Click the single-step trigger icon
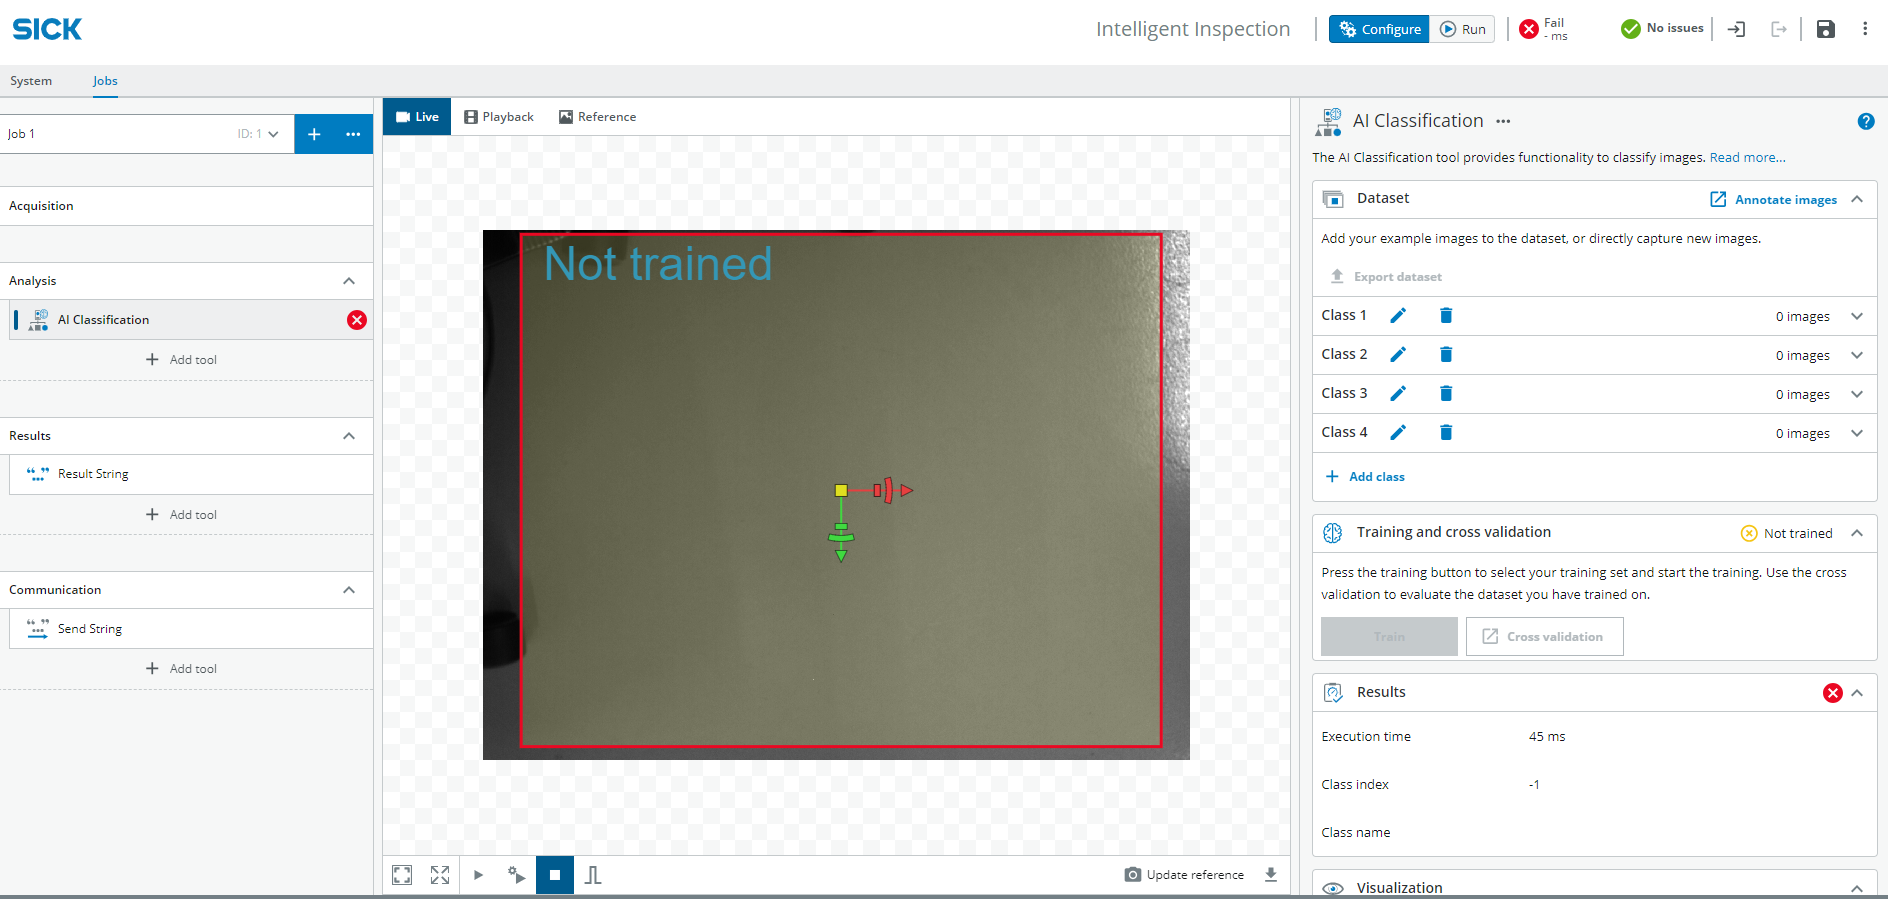Image resolution: width=1888 pixels, height=899 pixels. tap(516, 875)
